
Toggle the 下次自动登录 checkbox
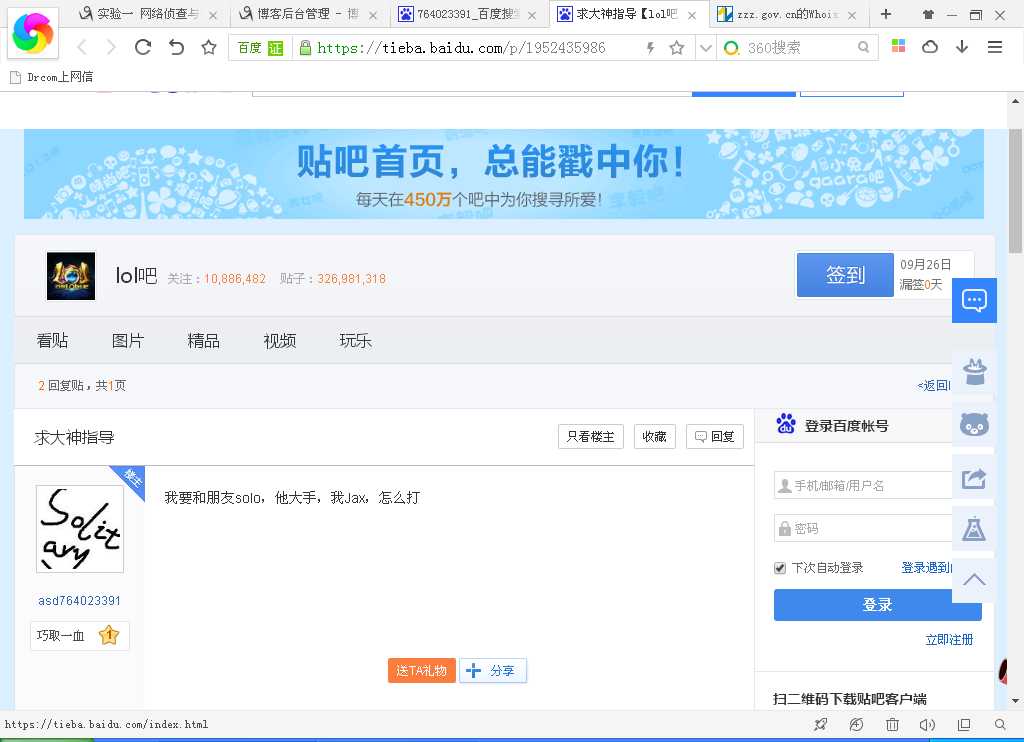point(780,568)
